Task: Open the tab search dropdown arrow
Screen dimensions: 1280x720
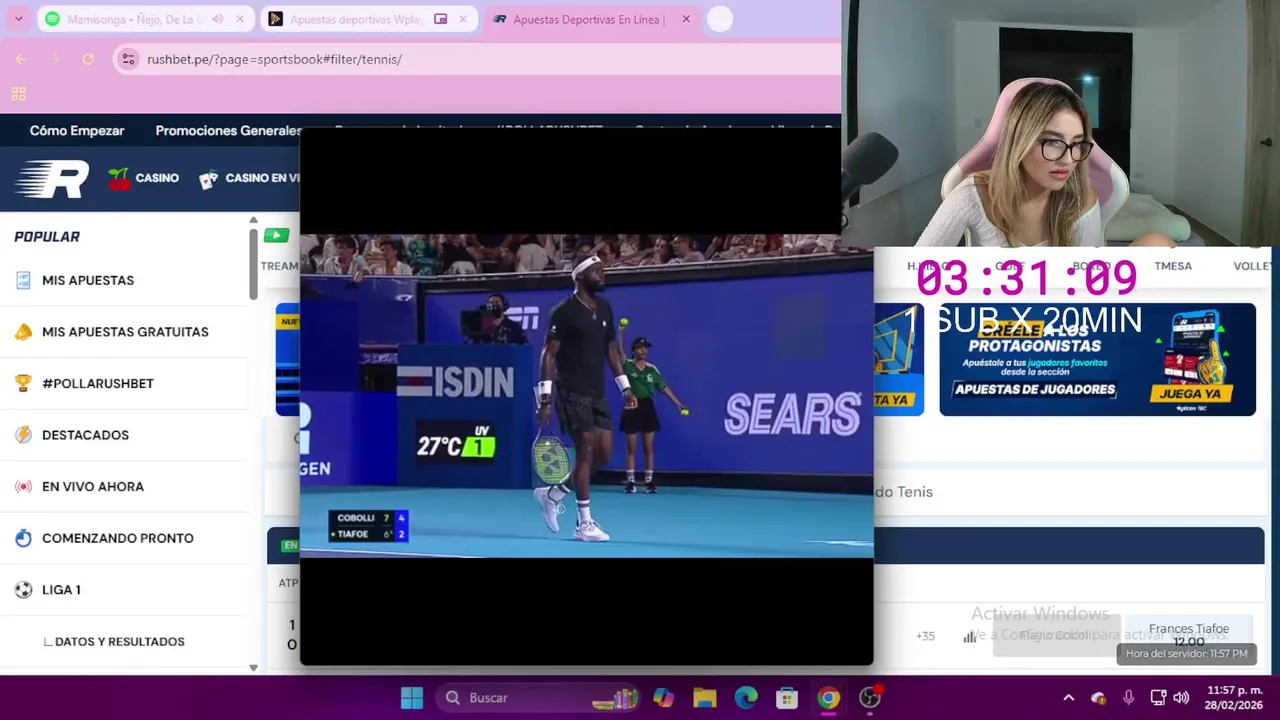Action: (x=18, y=19)
